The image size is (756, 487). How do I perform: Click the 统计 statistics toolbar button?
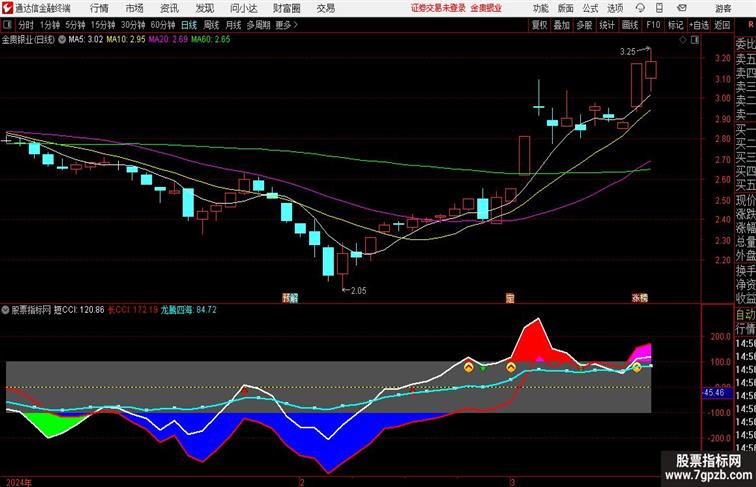[607, 25]
